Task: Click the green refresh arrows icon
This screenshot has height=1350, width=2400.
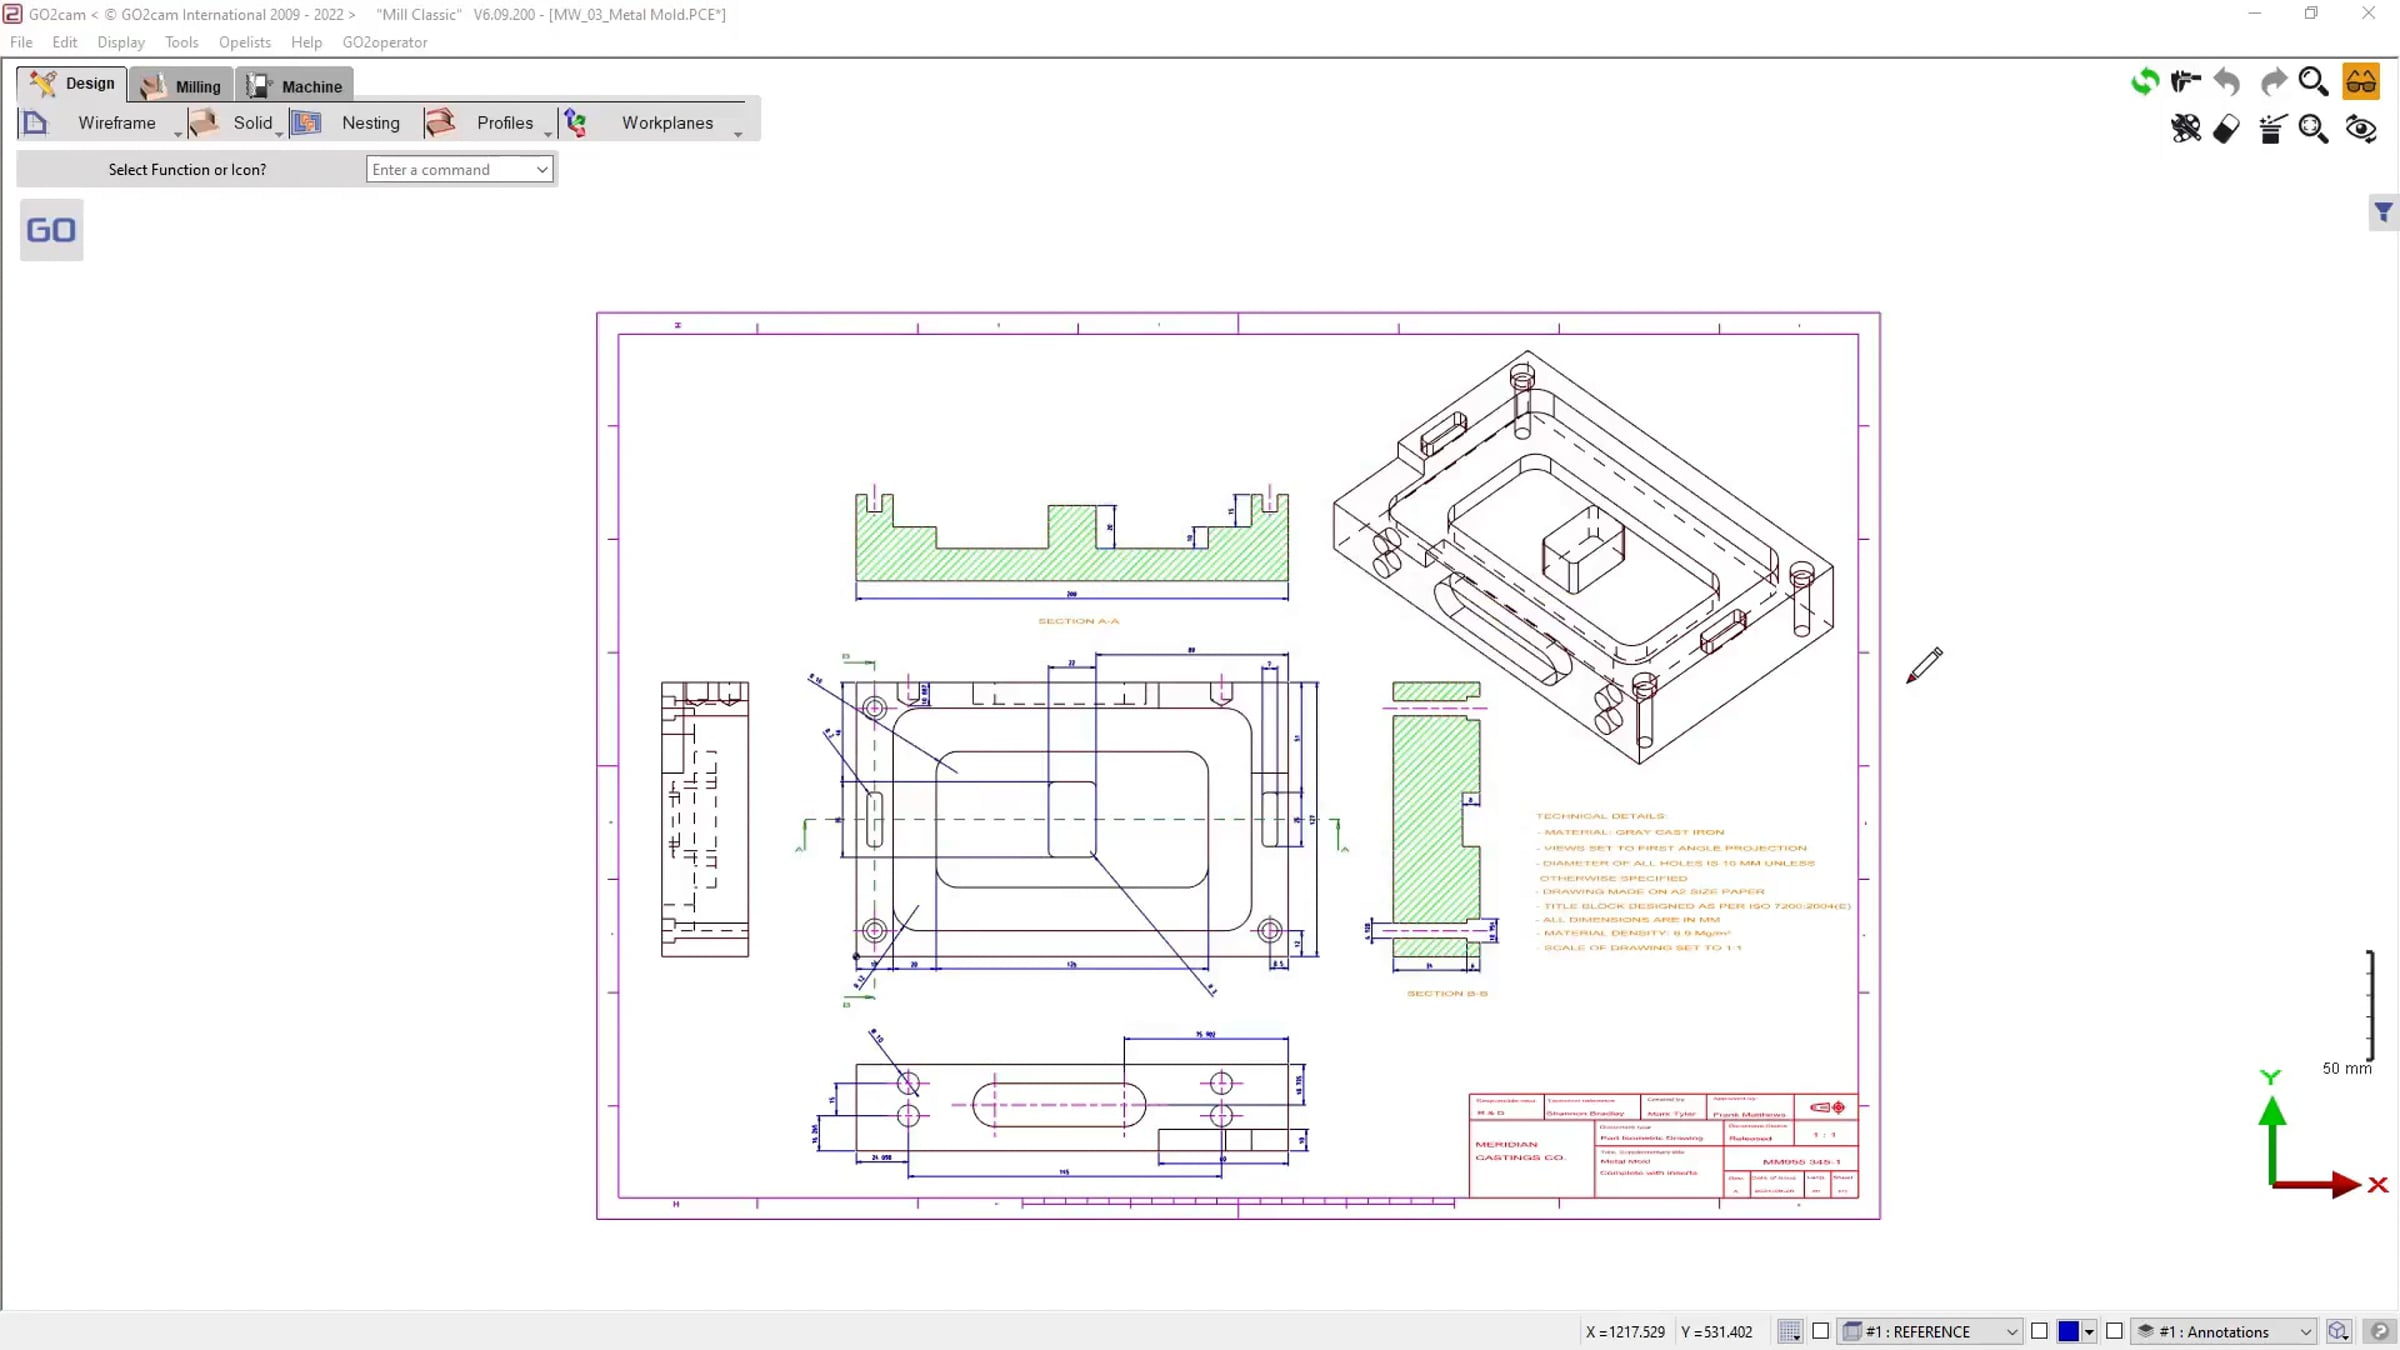Action: 2144,81
